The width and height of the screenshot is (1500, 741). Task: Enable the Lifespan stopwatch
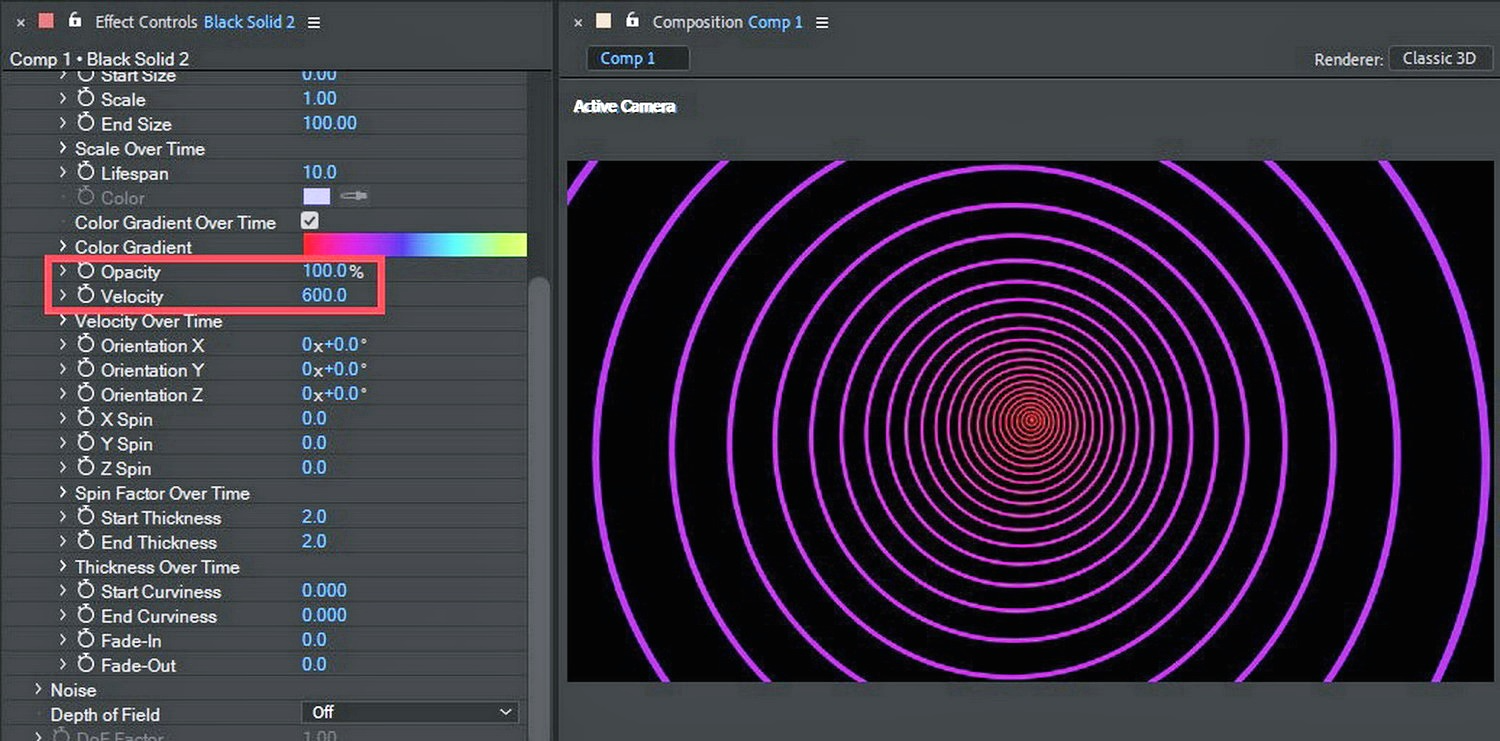click(86, 173)
